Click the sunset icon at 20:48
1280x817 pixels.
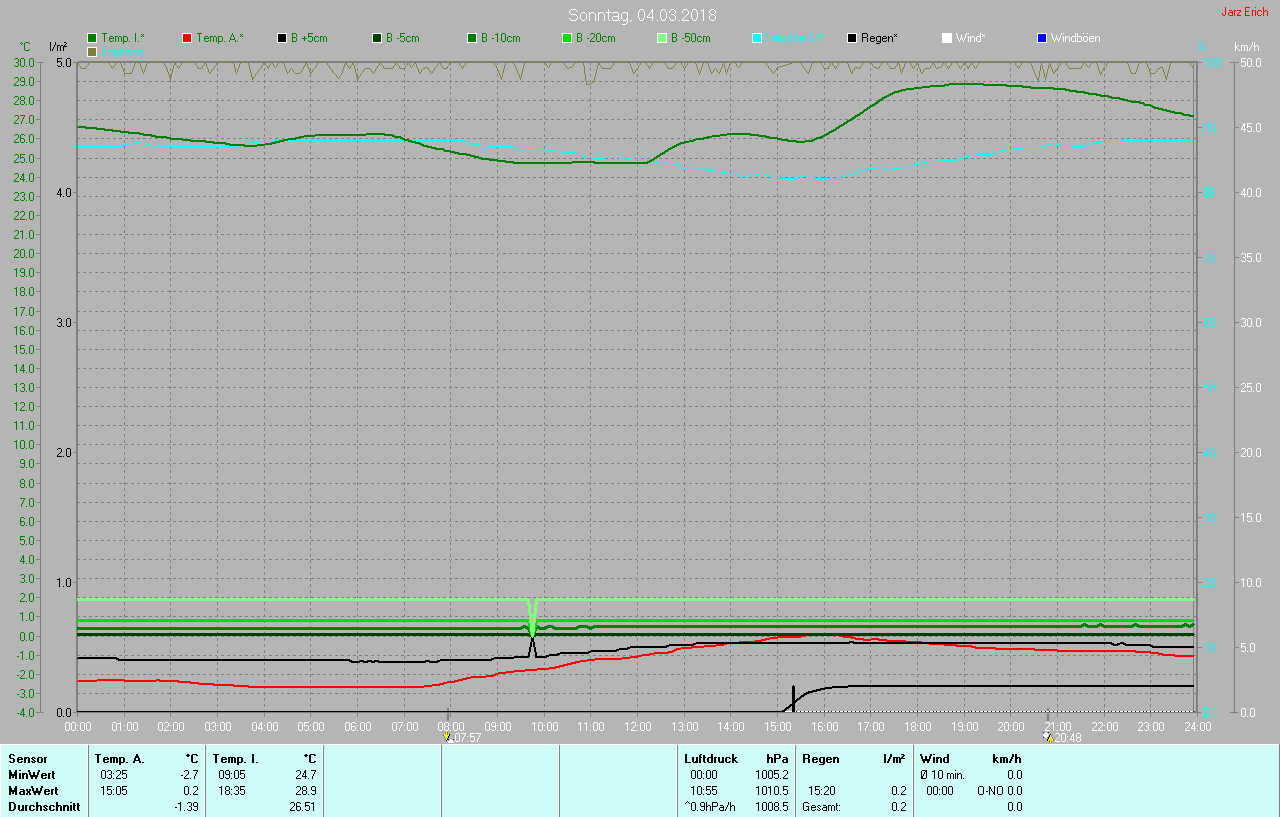coord(1047,737)
